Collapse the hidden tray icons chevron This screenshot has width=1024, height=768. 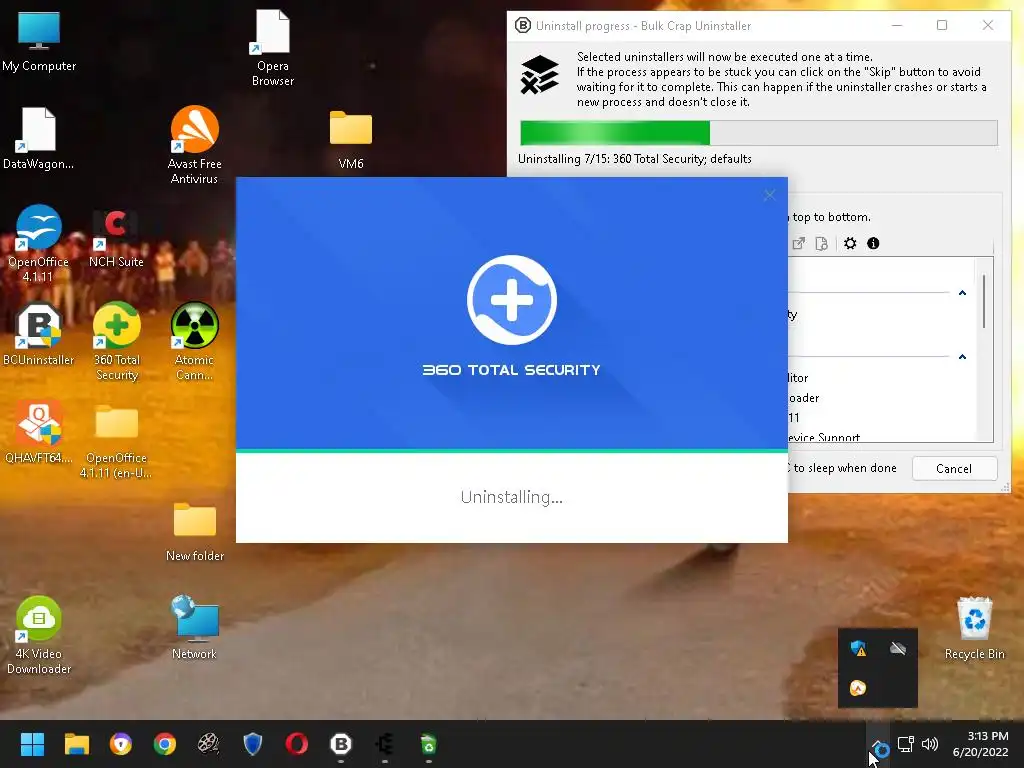879,744
